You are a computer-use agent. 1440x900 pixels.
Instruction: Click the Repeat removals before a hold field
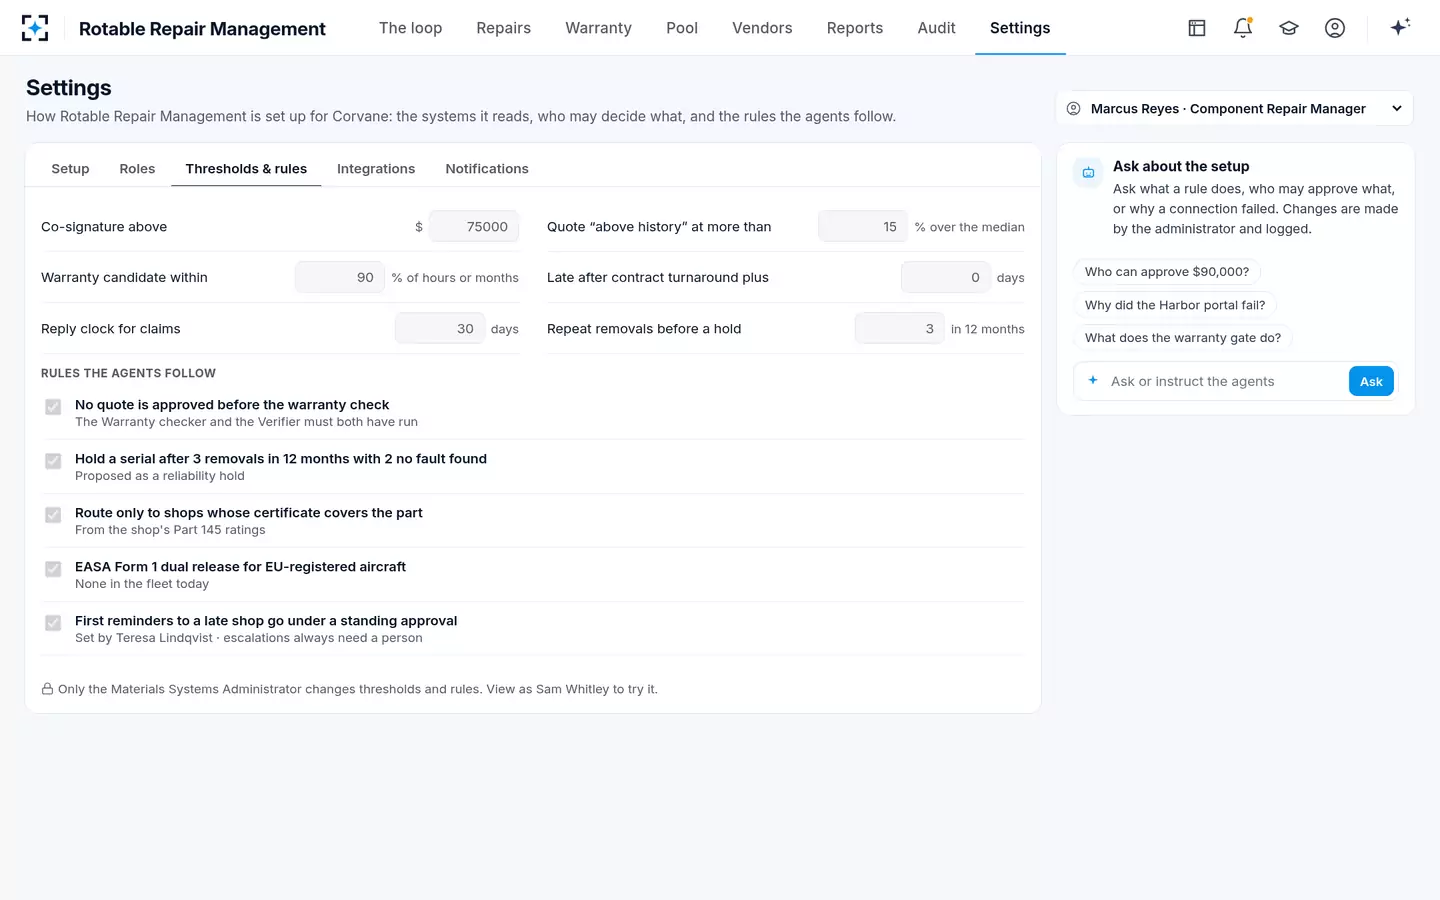(900, 329)
